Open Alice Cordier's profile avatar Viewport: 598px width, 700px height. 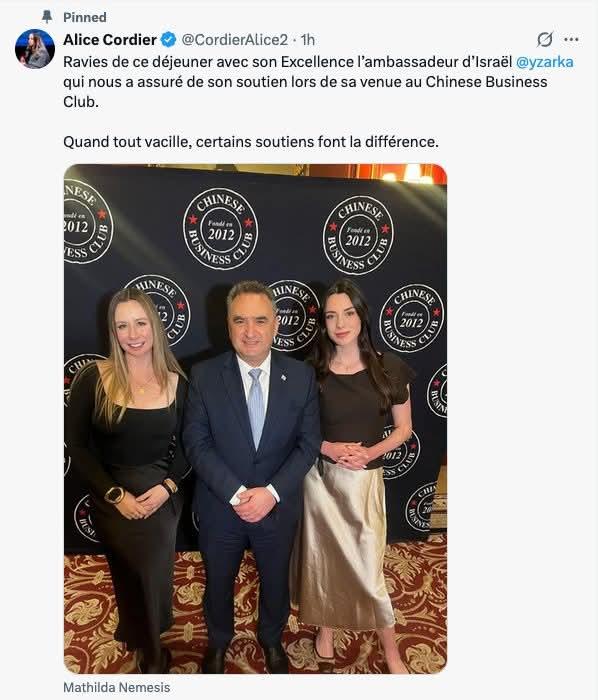pyautogui.click(x=35, y=49)
